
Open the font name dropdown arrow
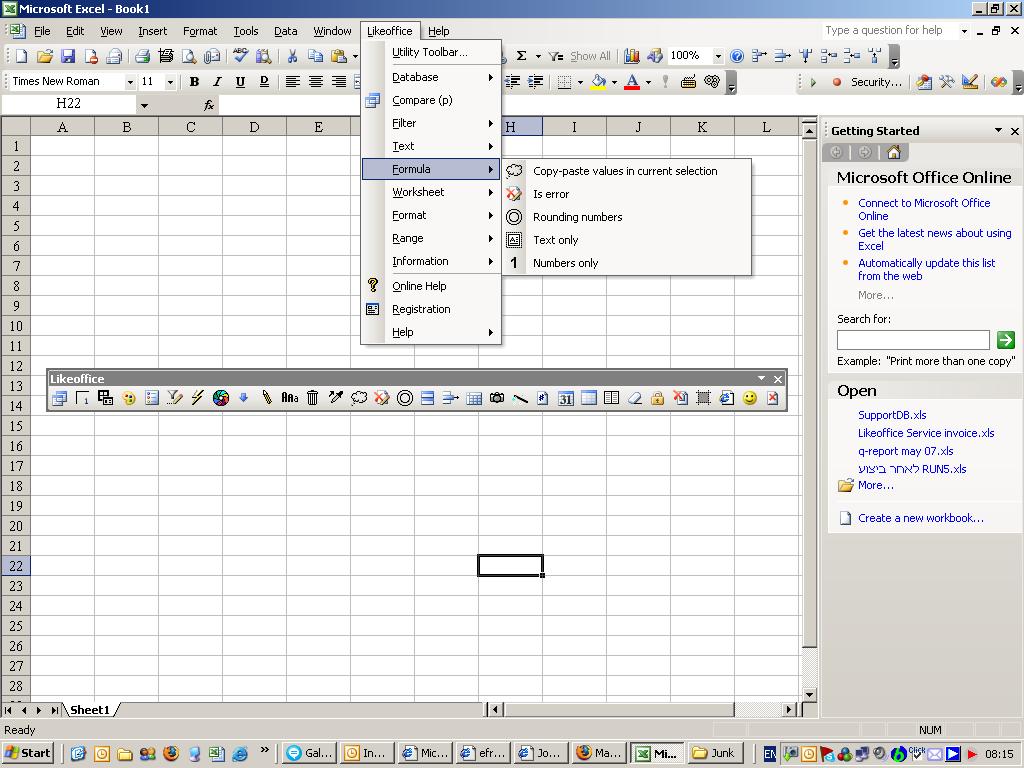[130, 82]
